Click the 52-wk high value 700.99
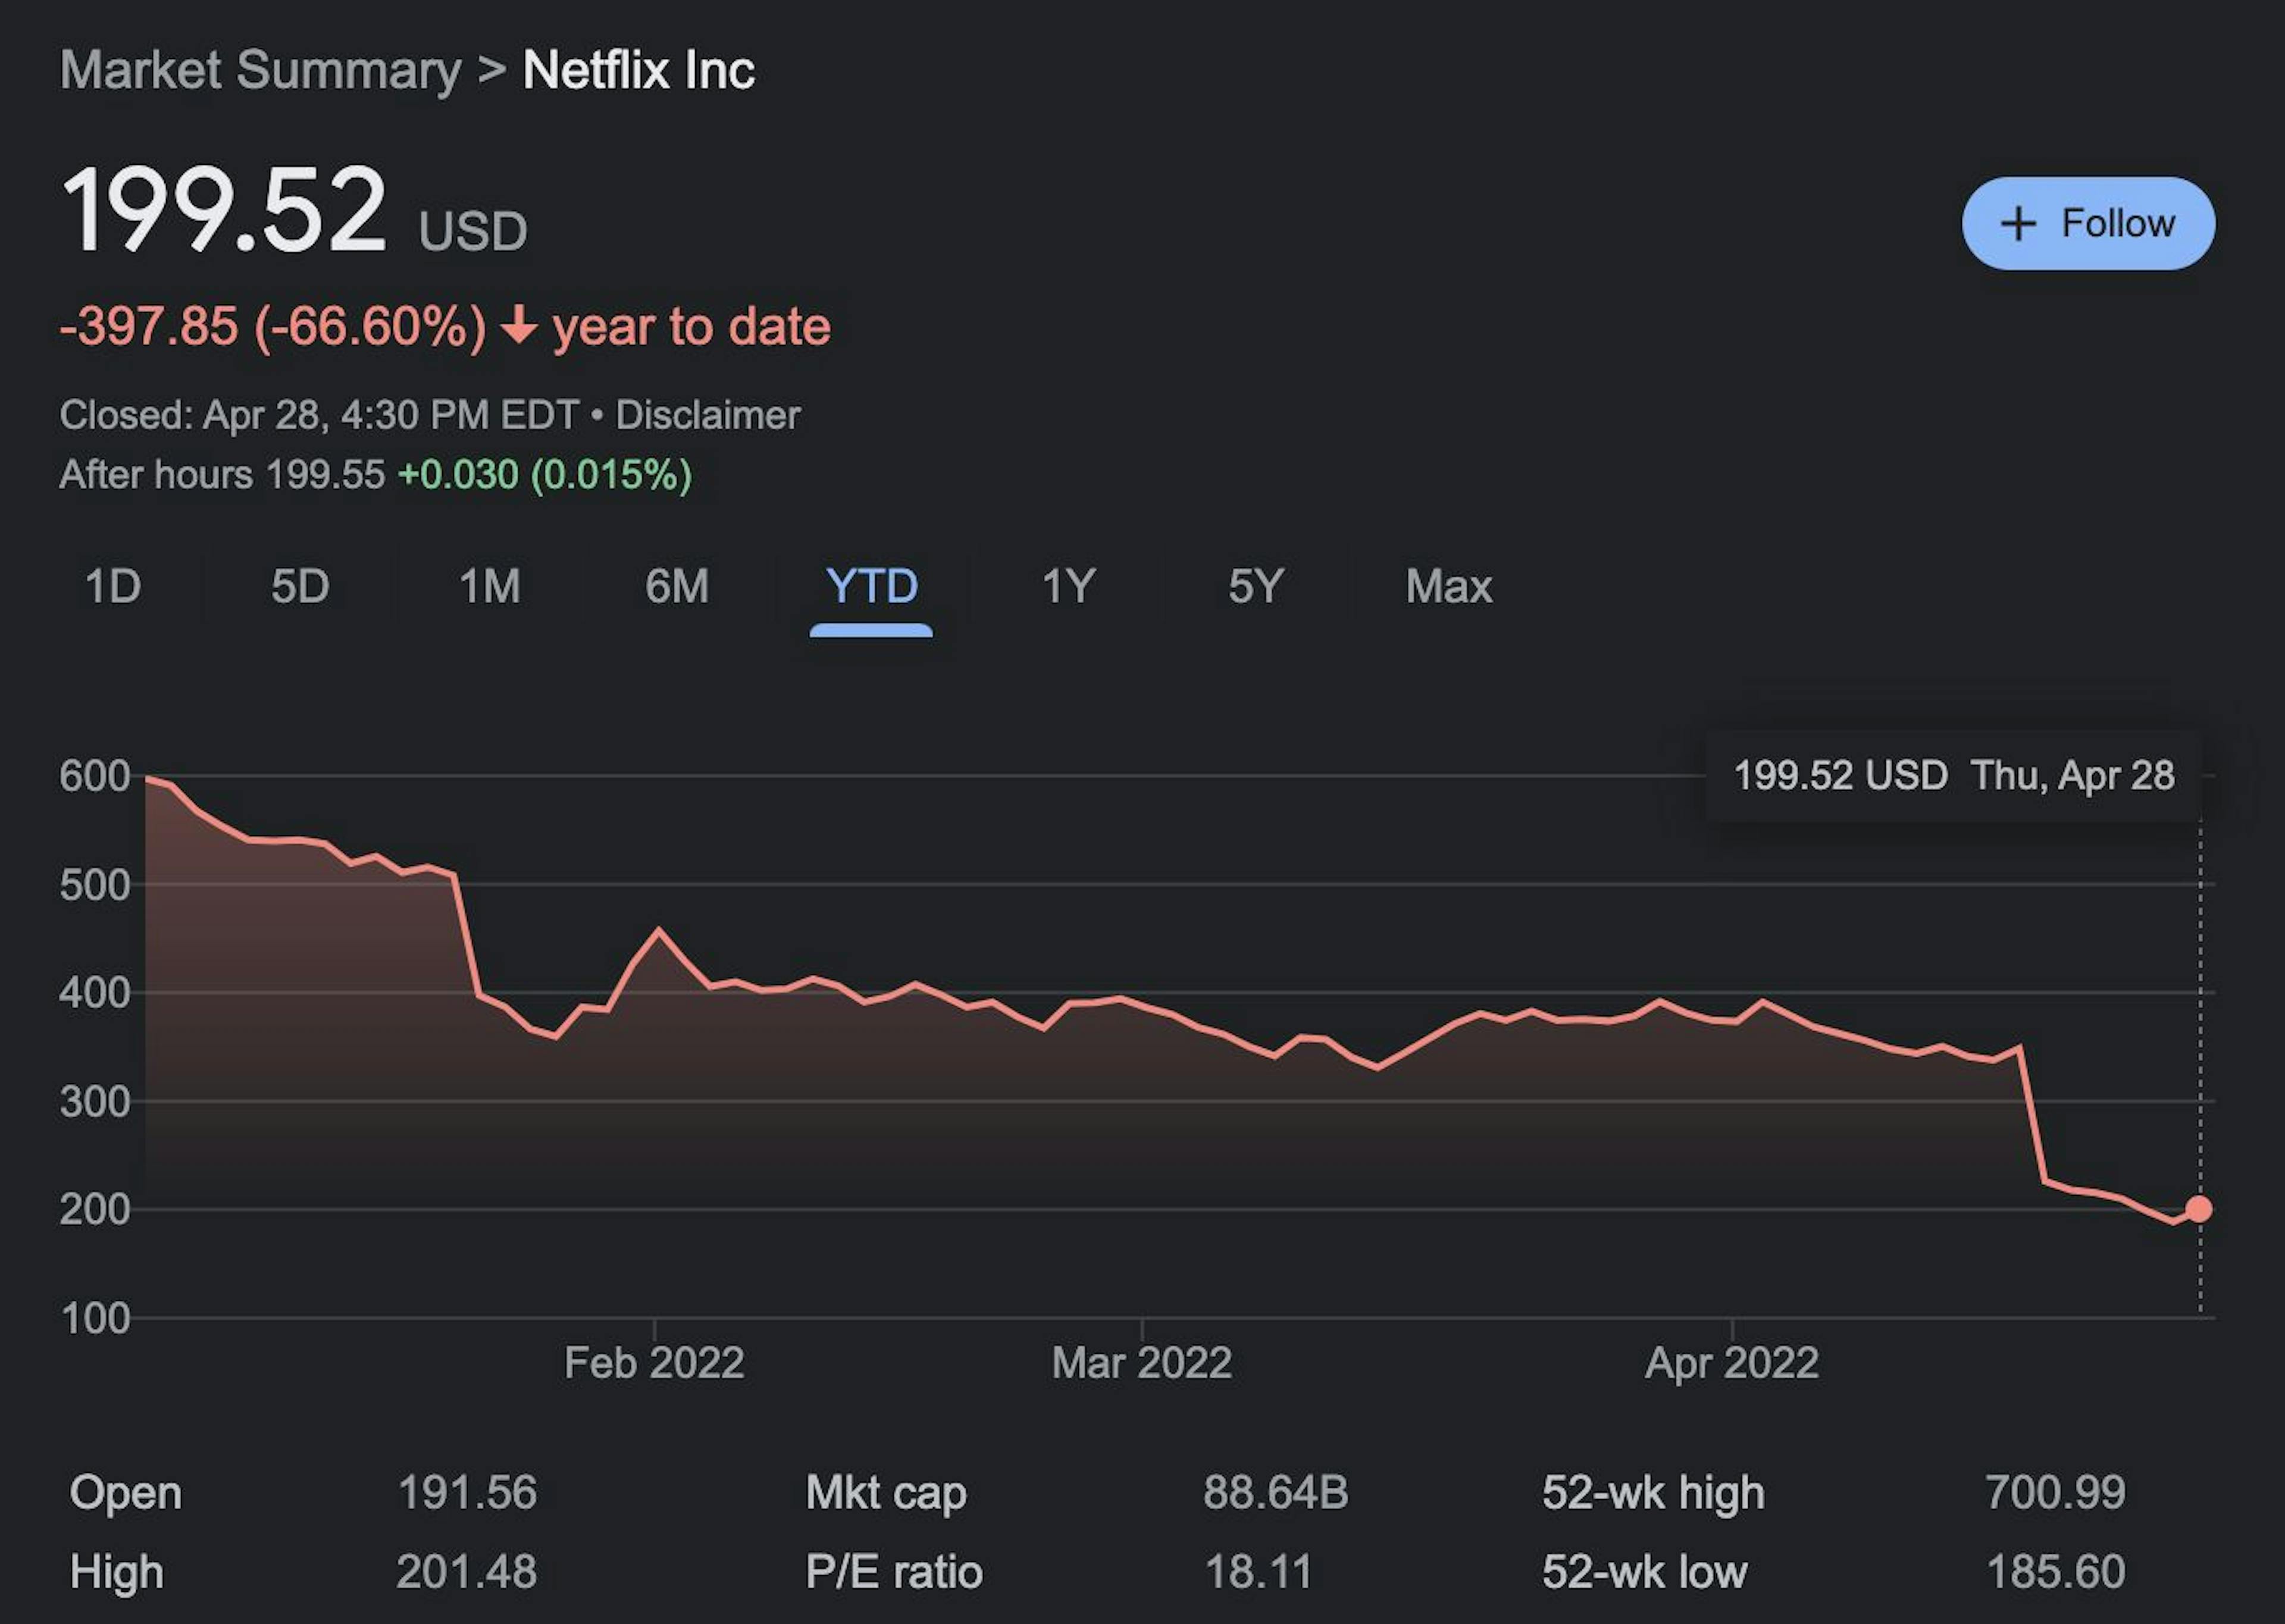 coord(2054,1493)
